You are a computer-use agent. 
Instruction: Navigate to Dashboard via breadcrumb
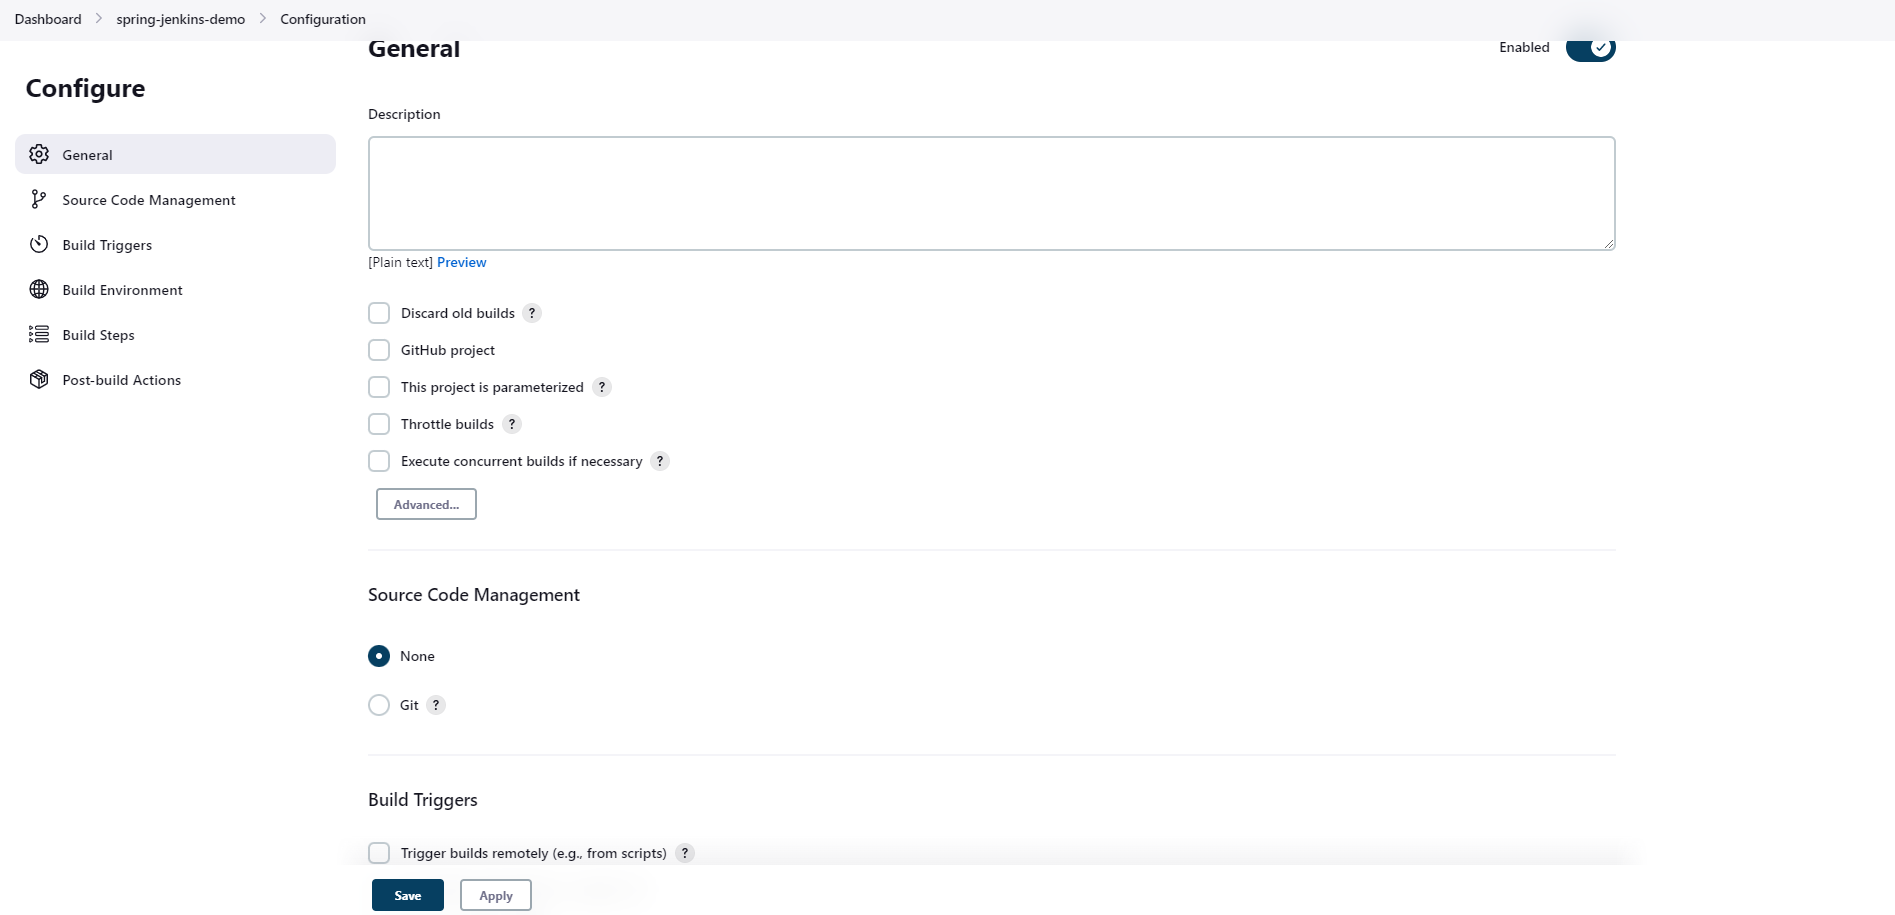coord(47,18)
